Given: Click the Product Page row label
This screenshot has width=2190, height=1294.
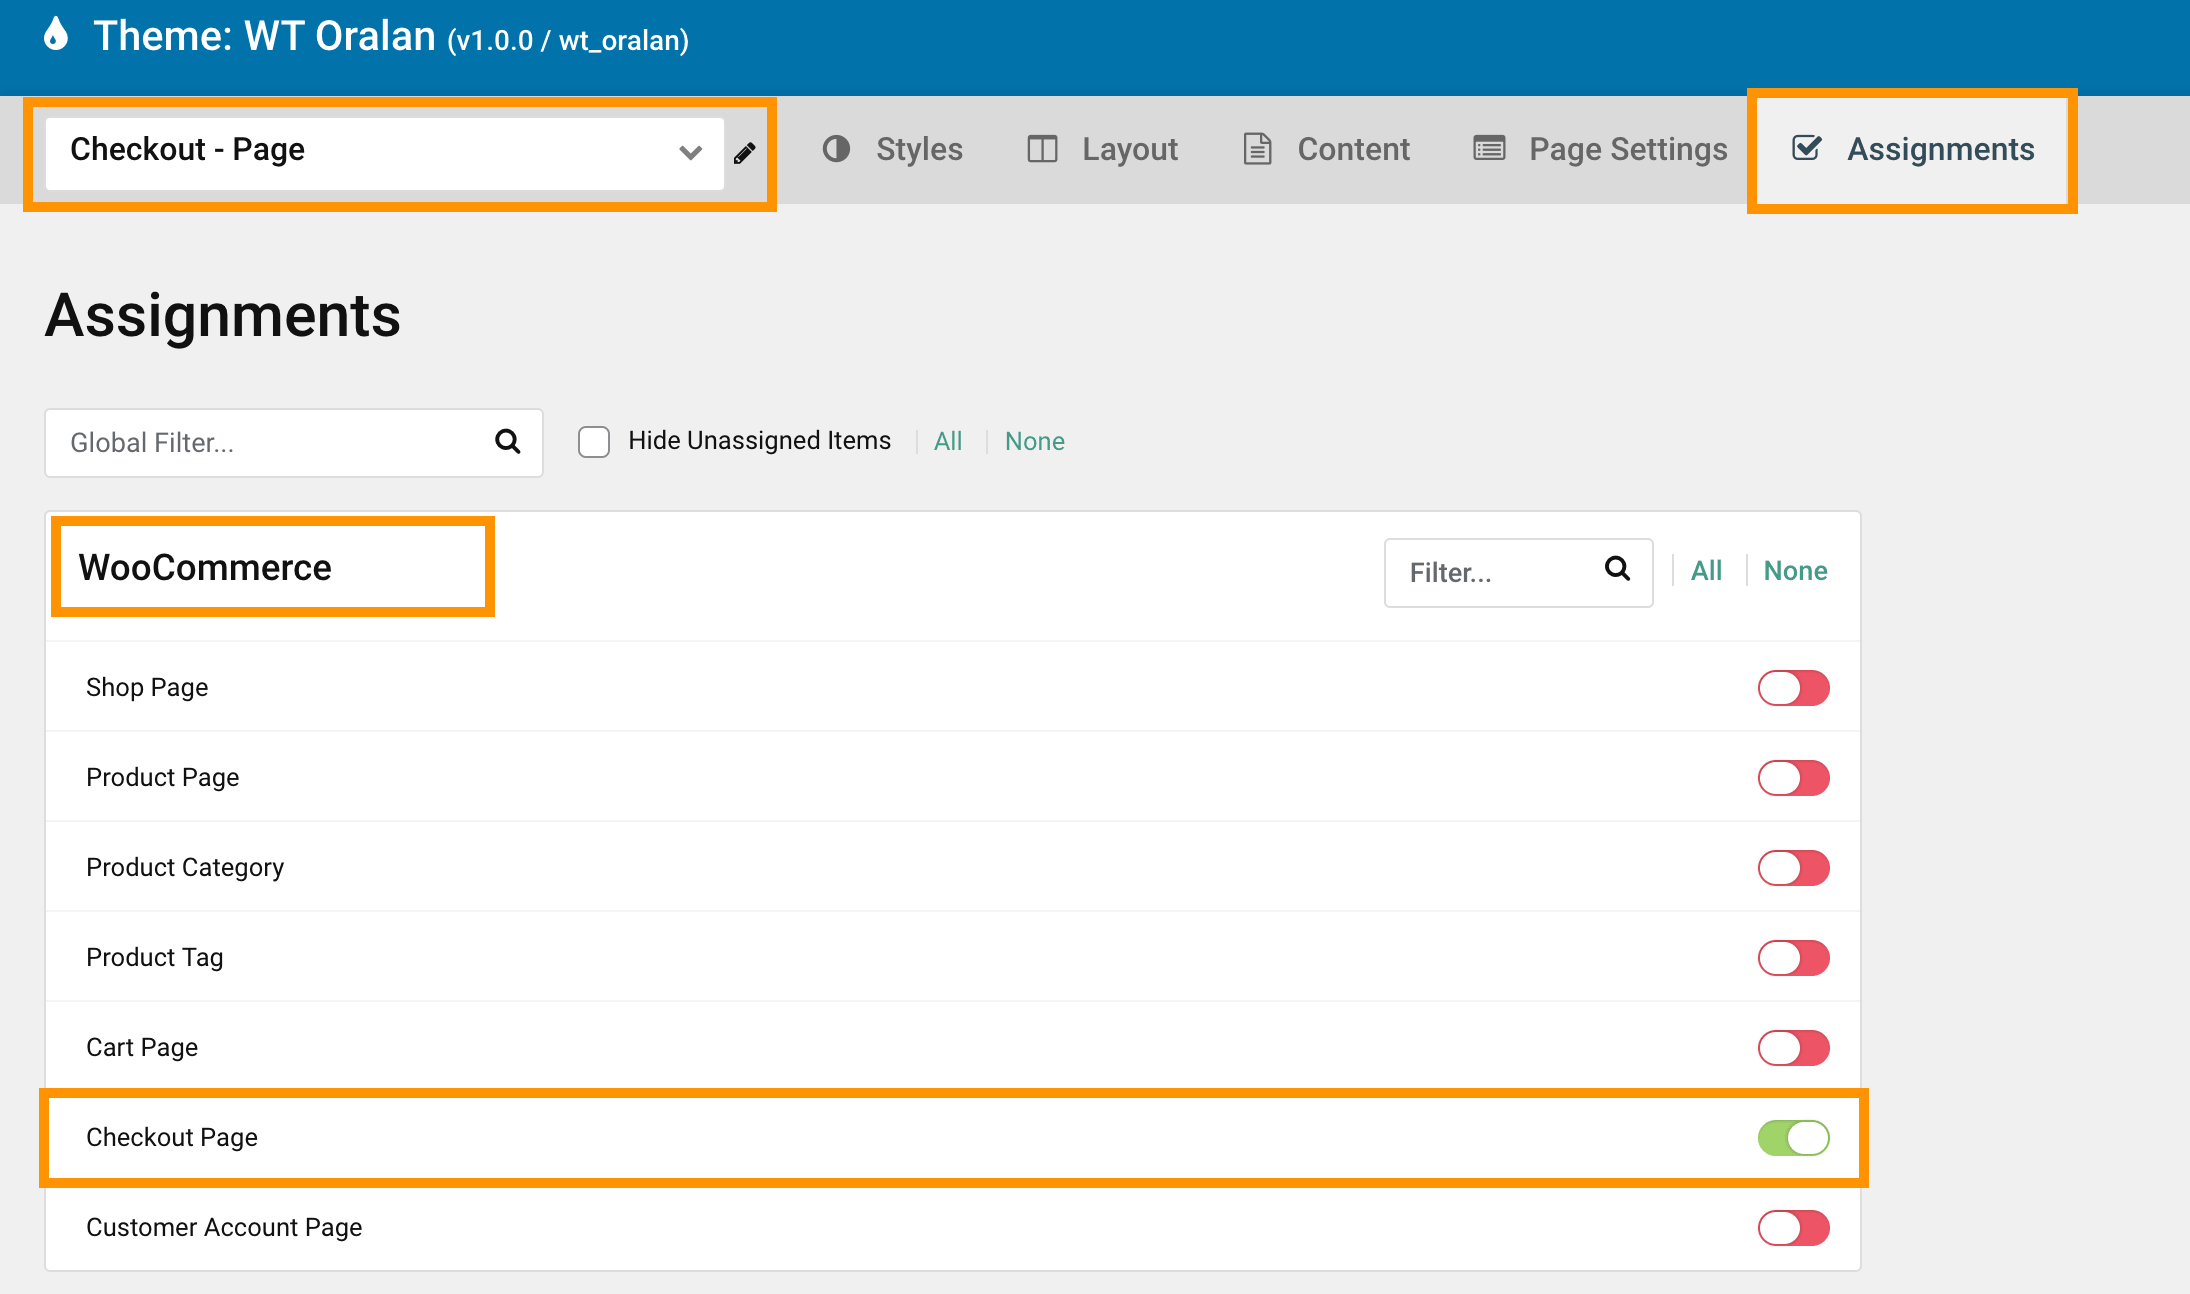Looking at the screenshot, I should click(x=163, y=778).
